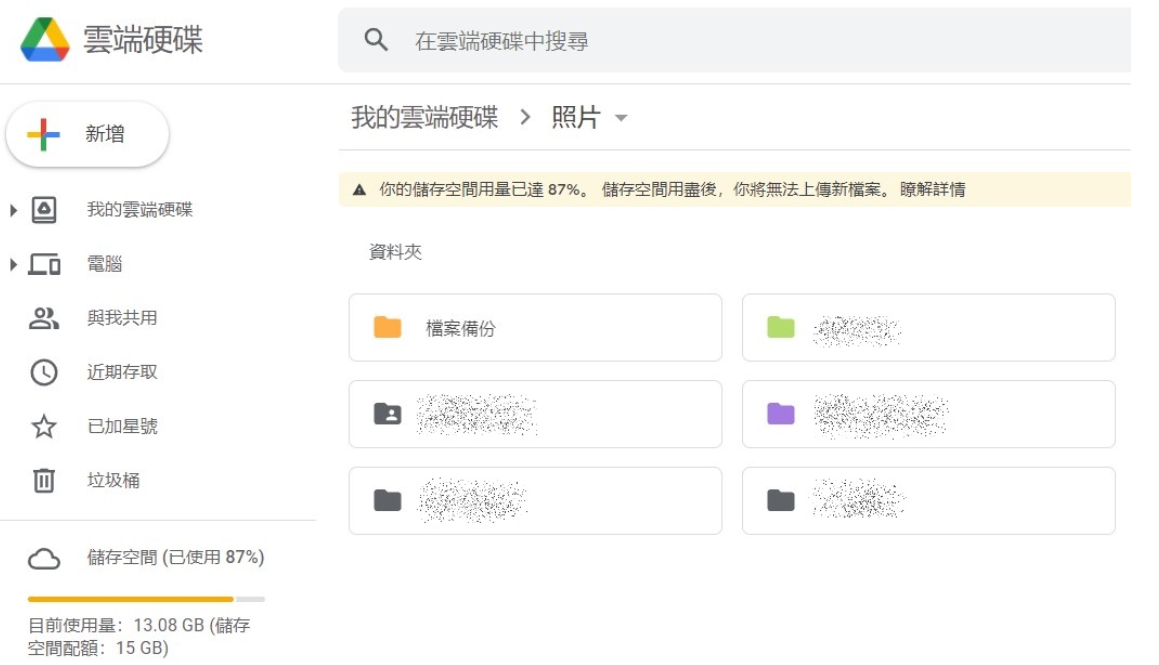Image resolution: width=1159 pixels, height=665 pixels.
Task: Expand the 我的雲端硬碟 tree arrow
Action: 14,211
